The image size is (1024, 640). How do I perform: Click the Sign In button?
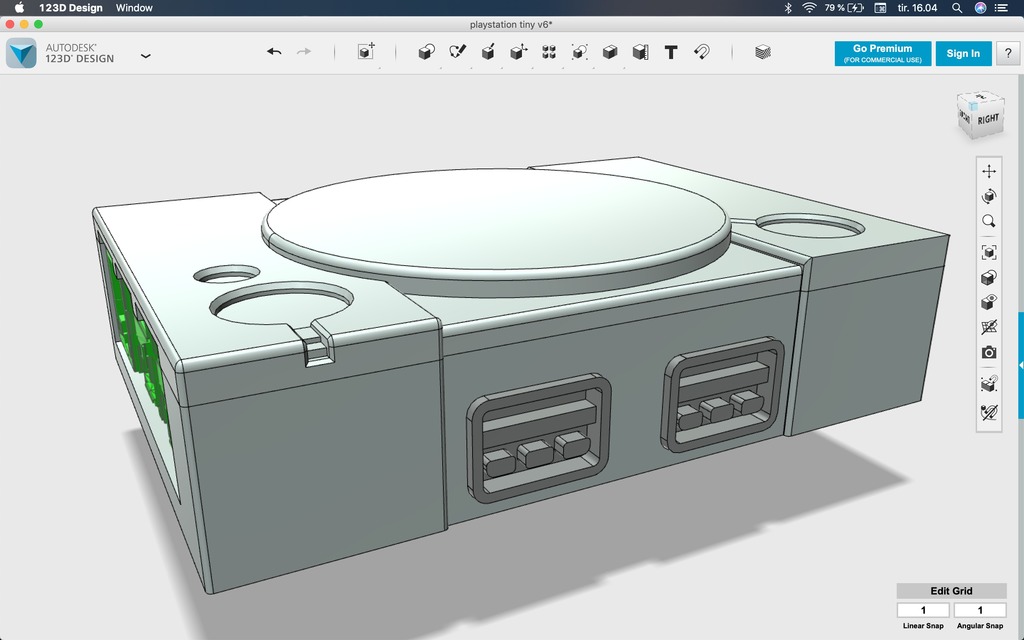(963, 53)
